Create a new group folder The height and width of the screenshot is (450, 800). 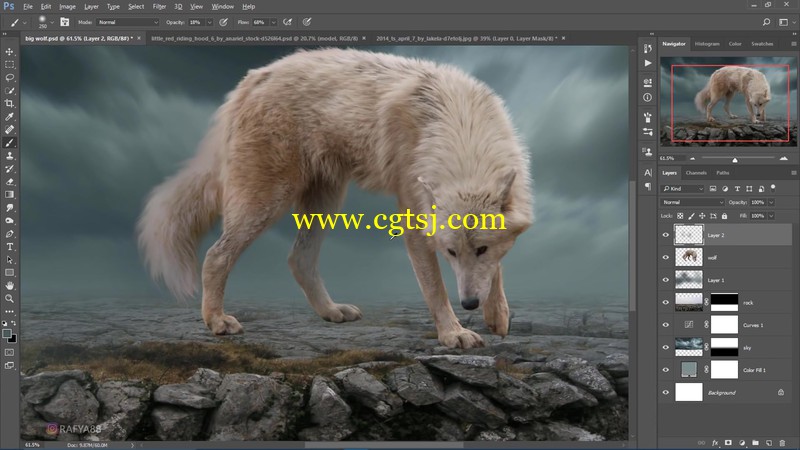[x=755, y=443]
